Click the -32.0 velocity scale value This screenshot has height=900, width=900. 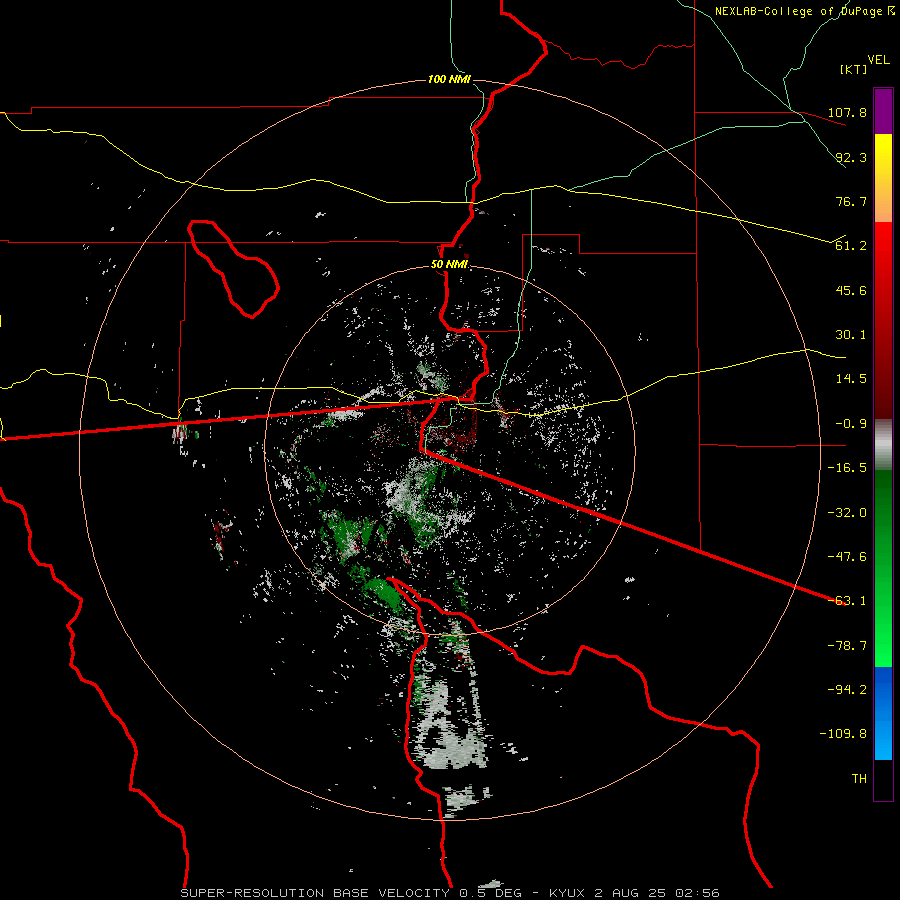(847, 513)
